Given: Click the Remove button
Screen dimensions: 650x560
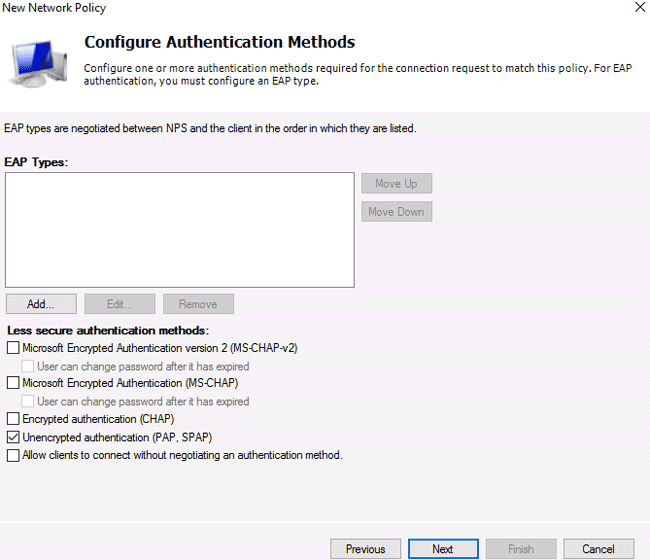Looking at the screenshot, I should 198,304.
